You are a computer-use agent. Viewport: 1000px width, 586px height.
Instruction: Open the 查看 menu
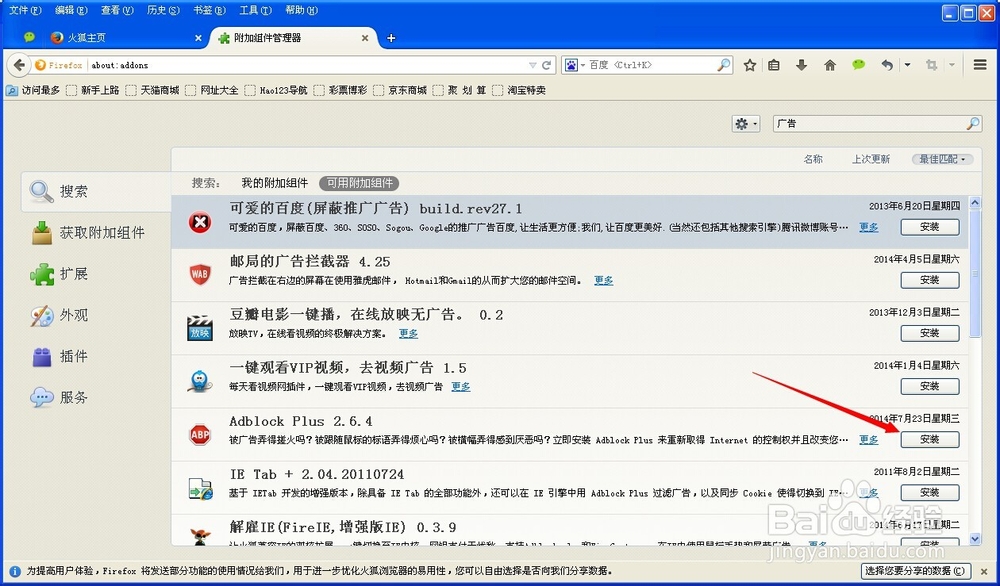tap(117, 10)
